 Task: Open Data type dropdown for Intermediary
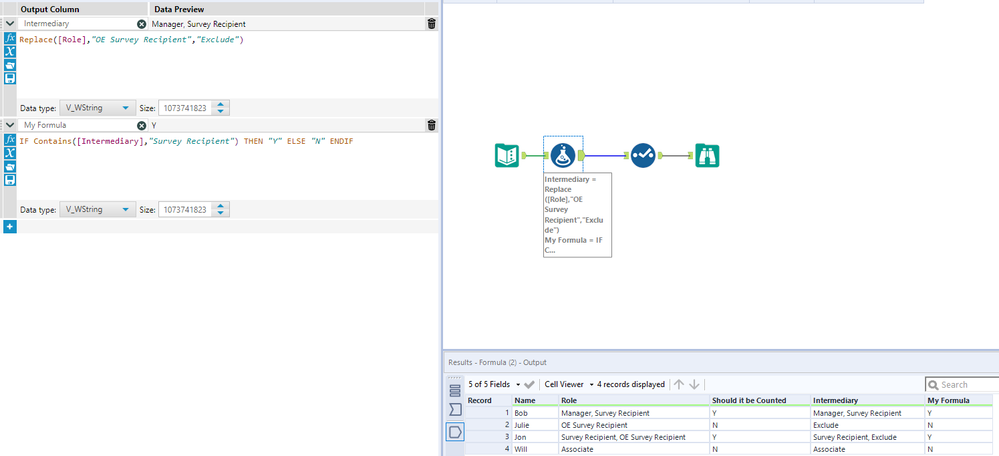click(x=97, y=108)
